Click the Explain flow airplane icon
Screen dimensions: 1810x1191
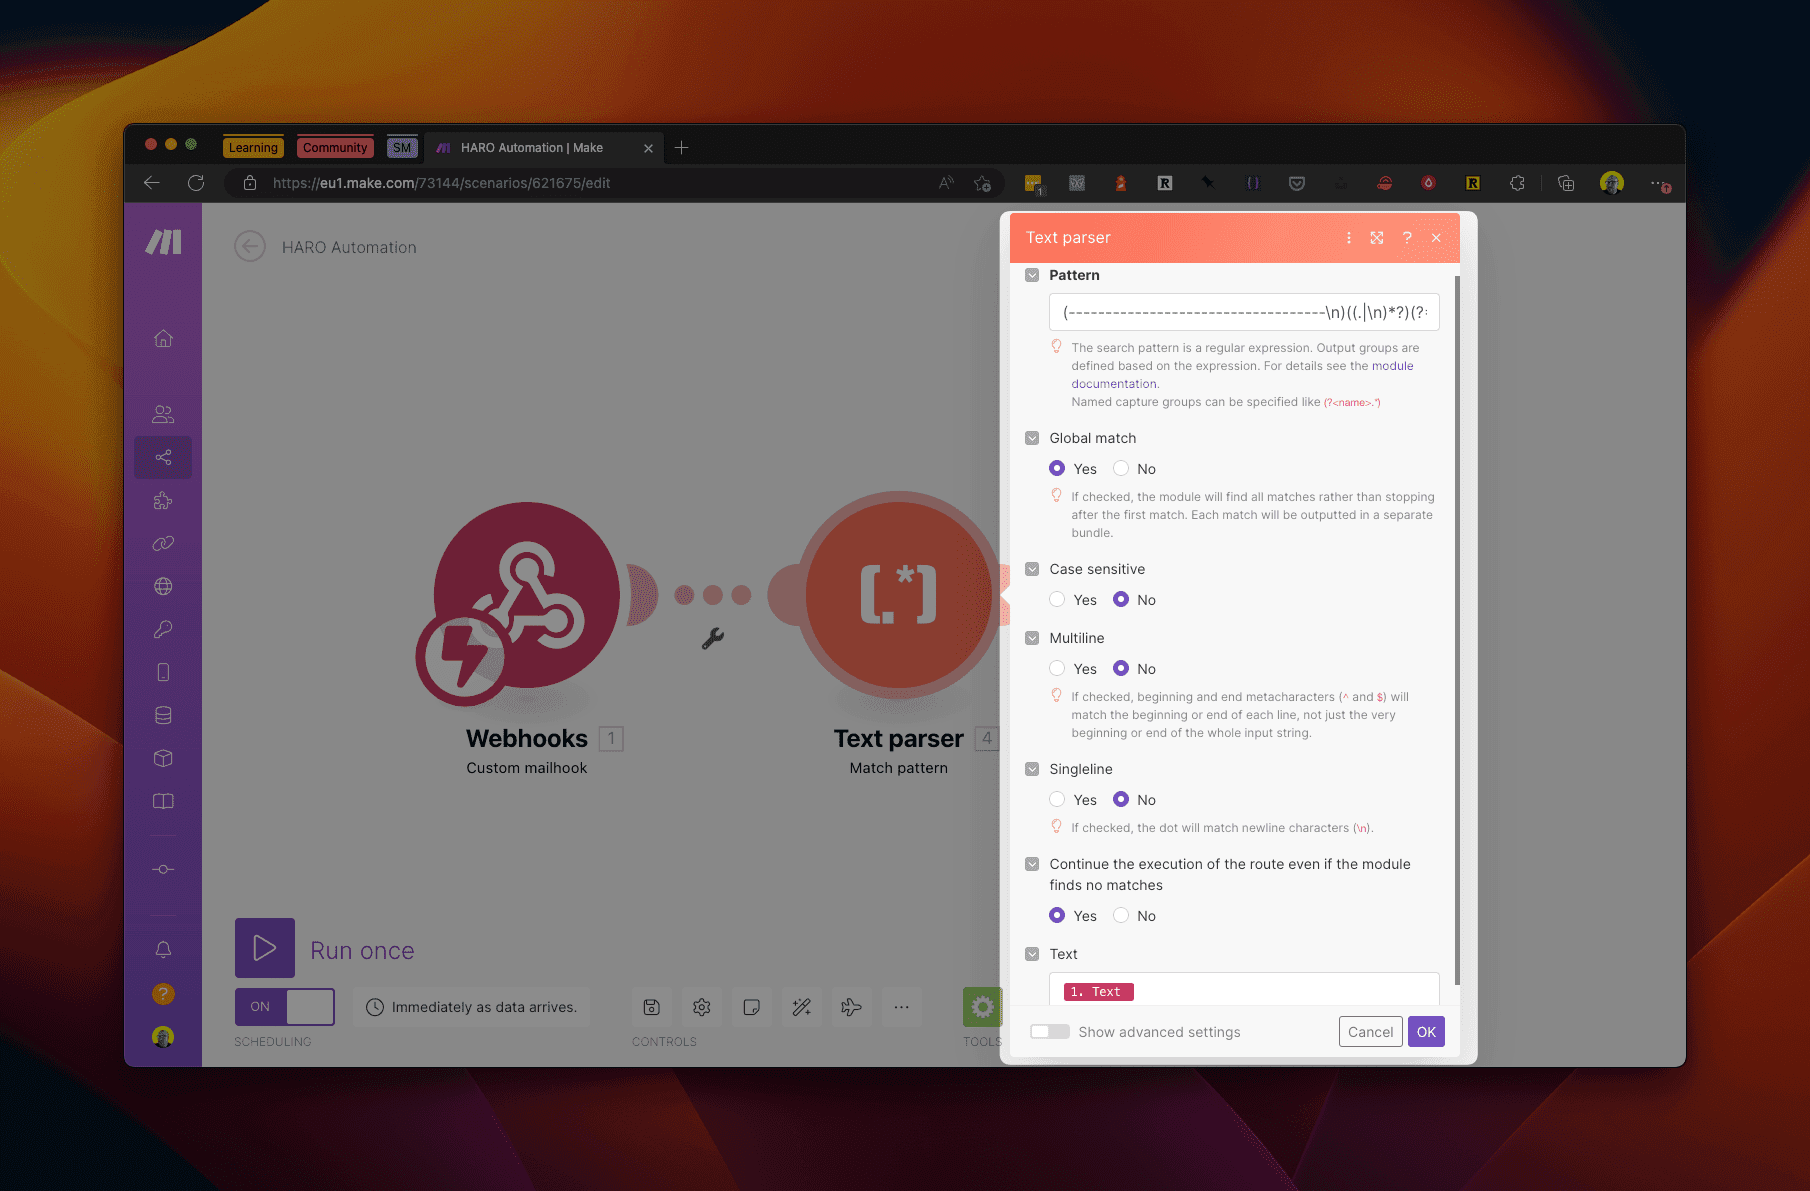pyautogui.click(x=851, y=1007)
